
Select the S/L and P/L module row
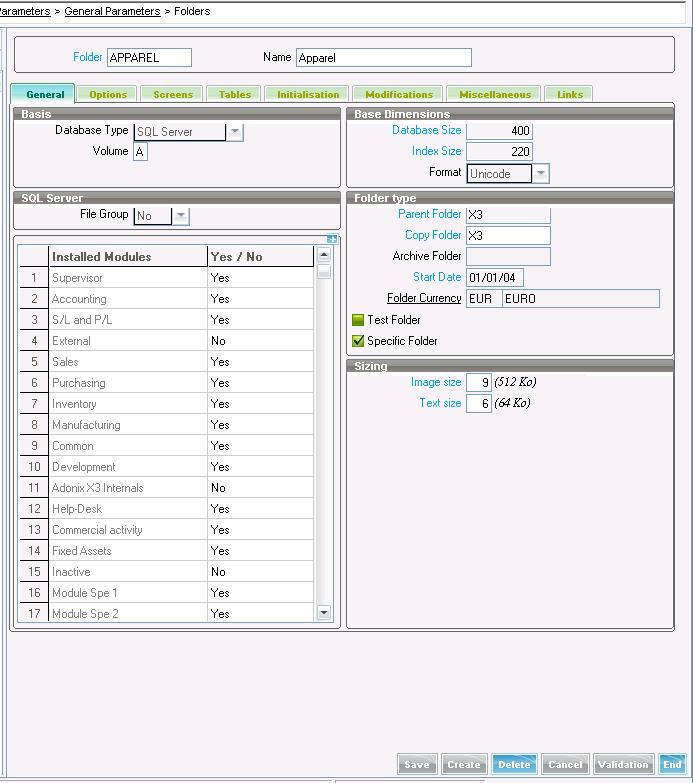pos(167,320)
